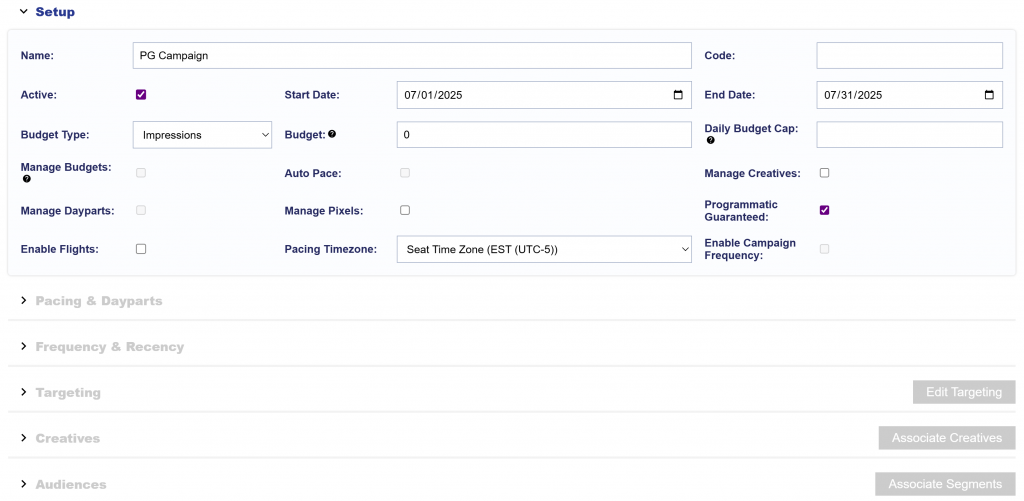1024x501 pixels.
Task: Disable the Programmatic Guaranteed checkbox
Action: [x=824, y=210]
